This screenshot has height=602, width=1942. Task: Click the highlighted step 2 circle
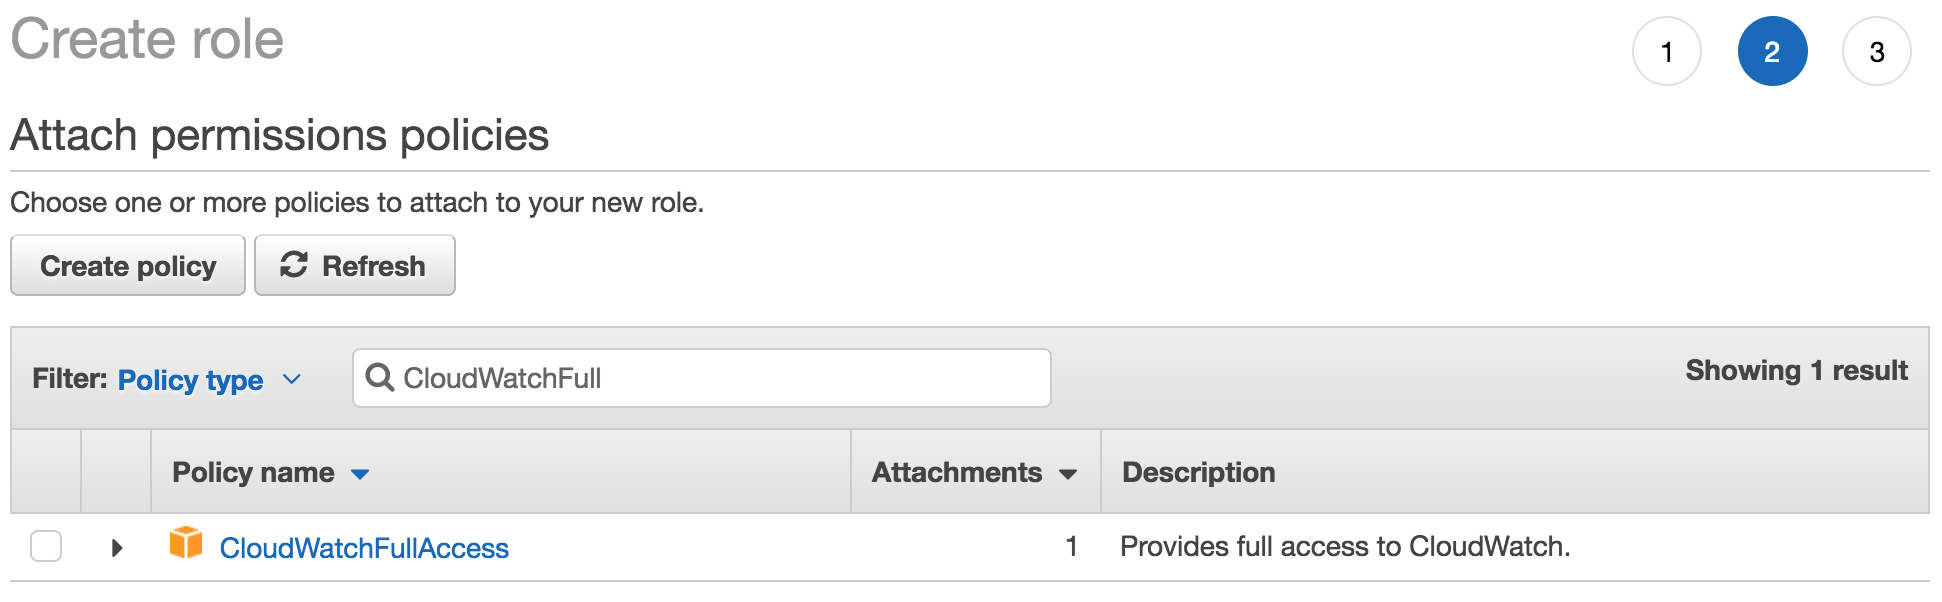pos(1772,52)
